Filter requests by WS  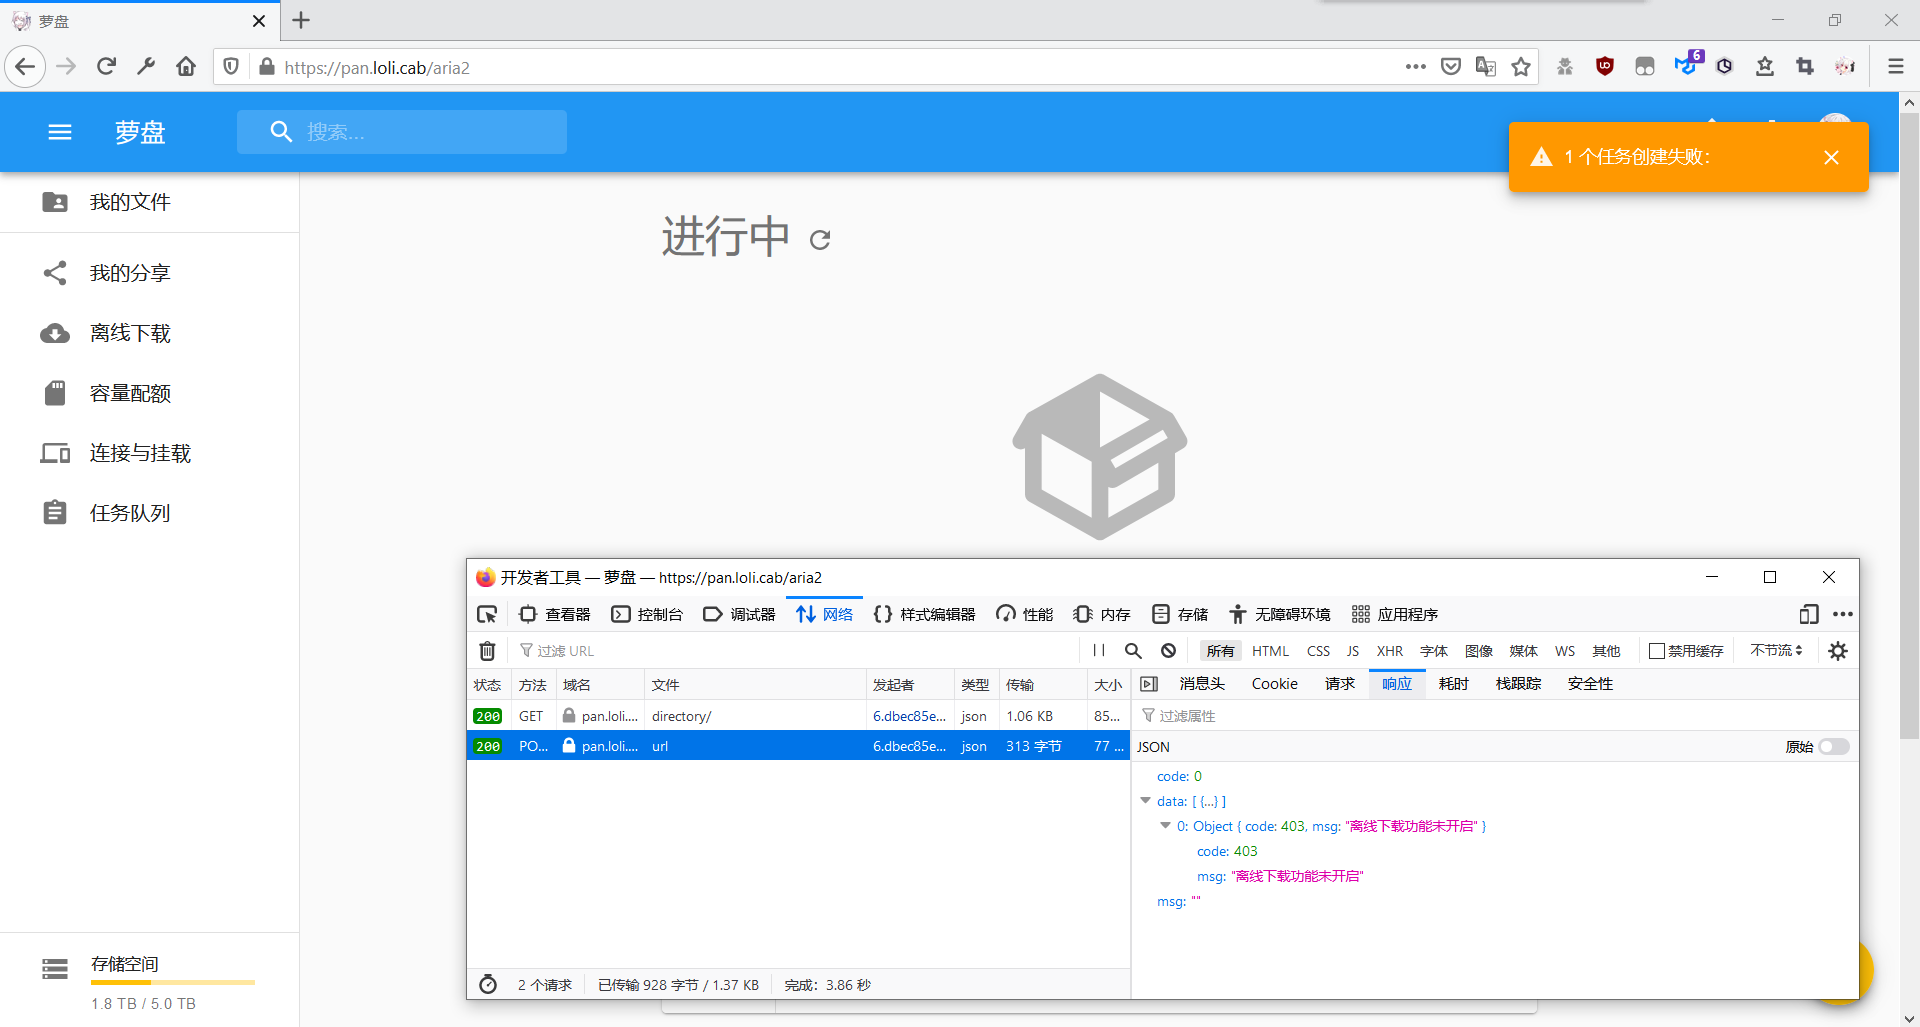coord(1565,651)
